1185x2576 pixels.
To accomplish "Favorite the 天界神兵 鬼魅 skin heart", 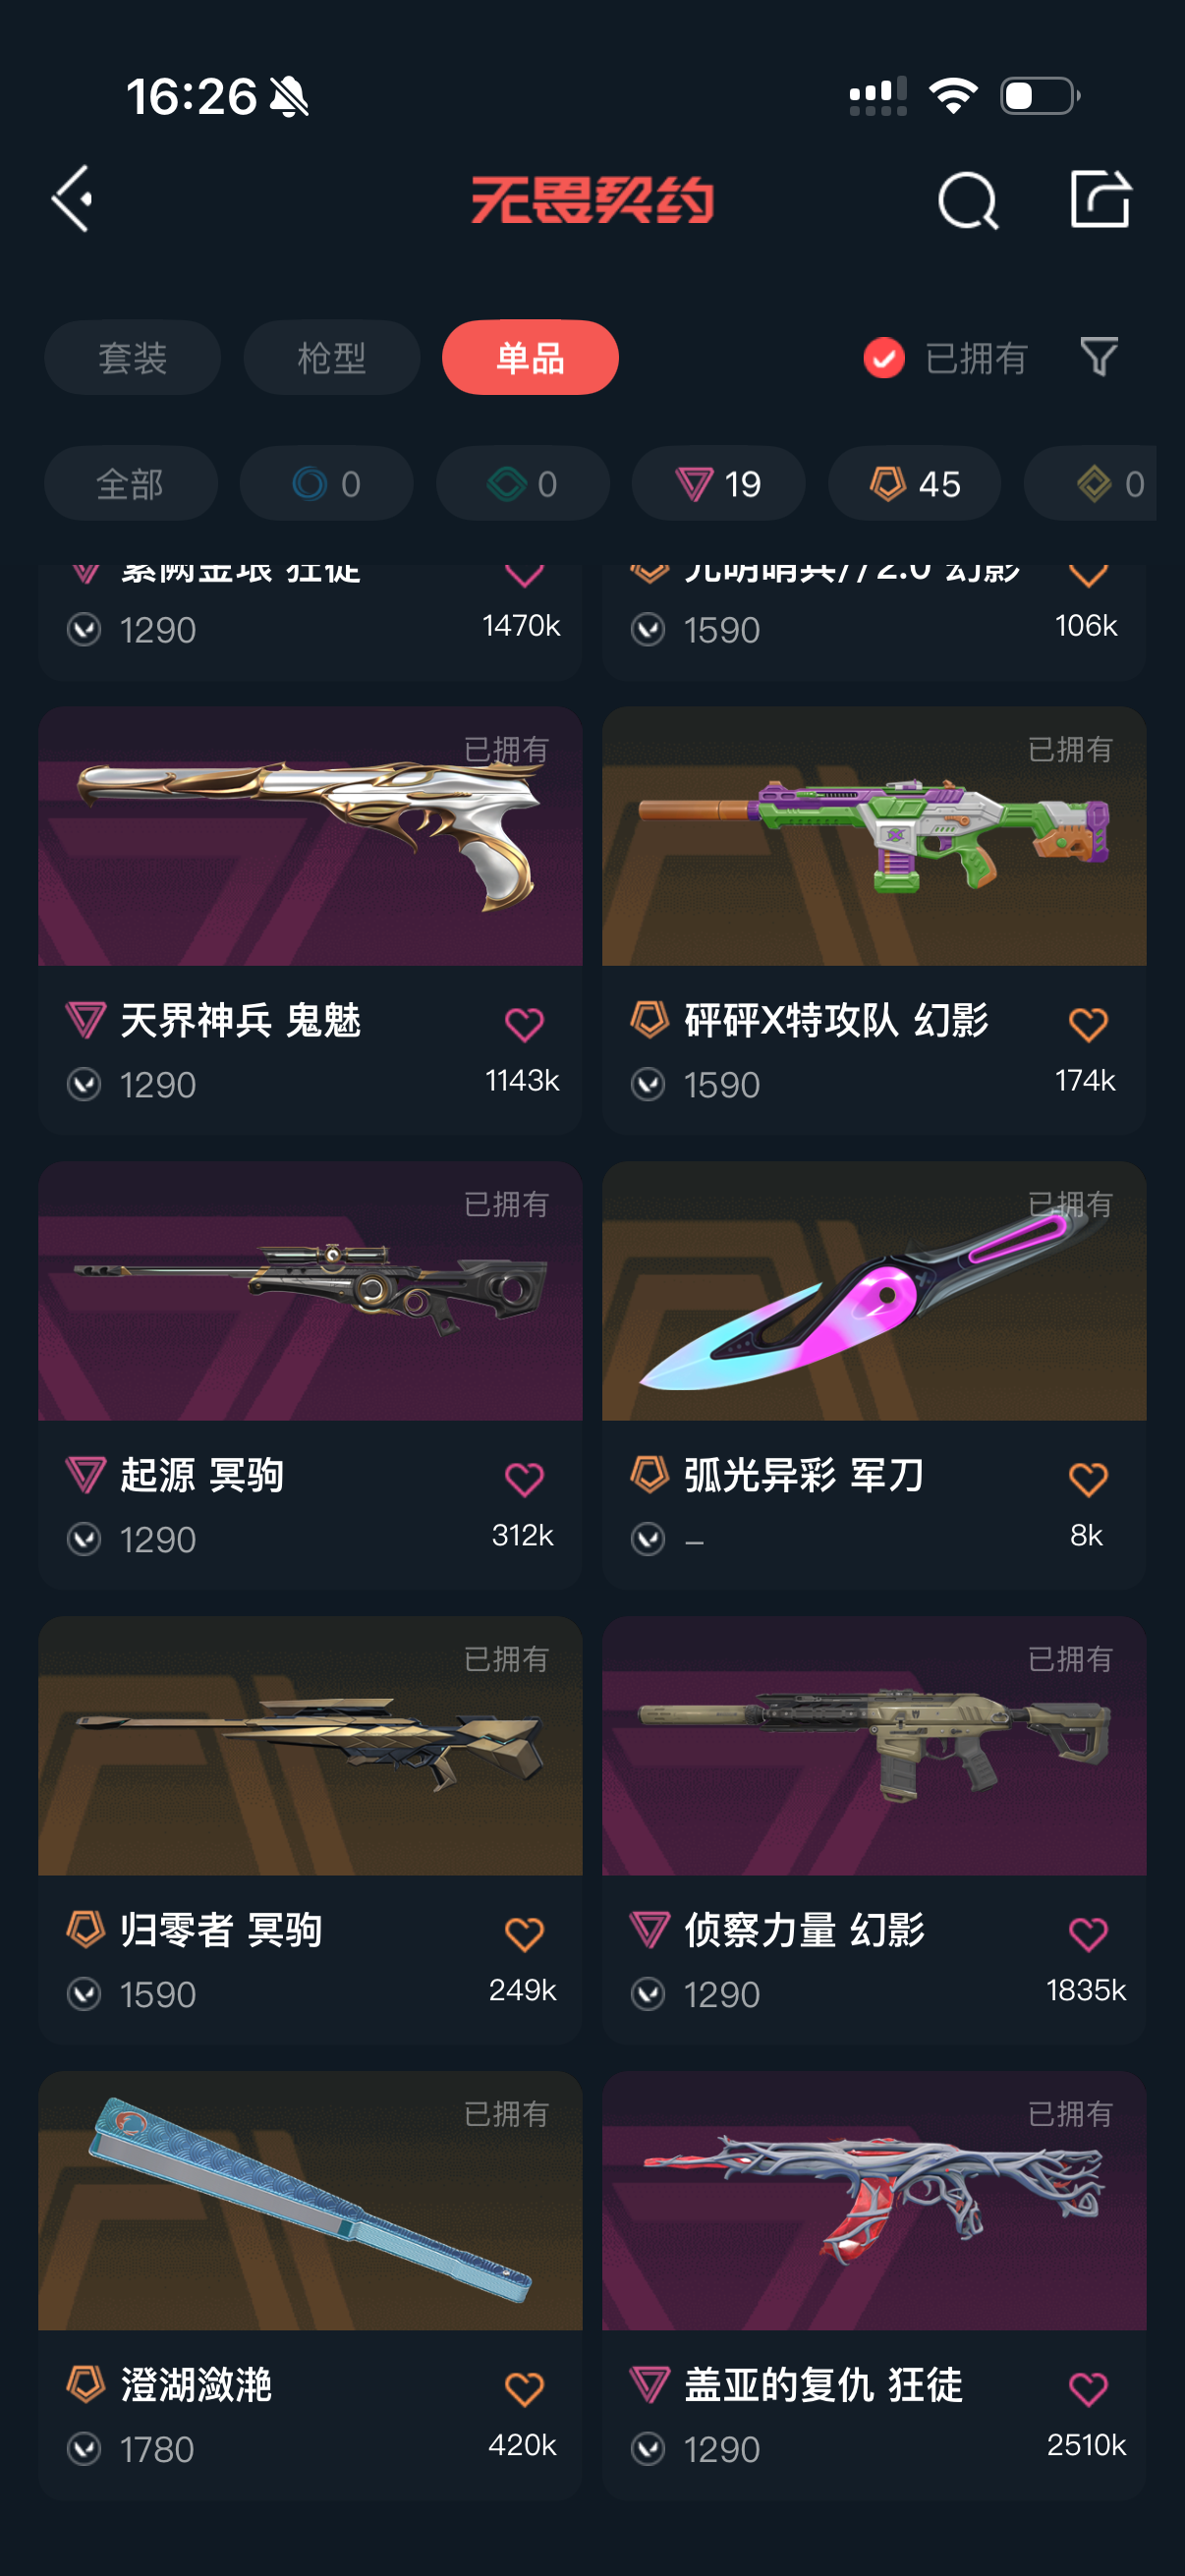I will [x=524, y=1023].
